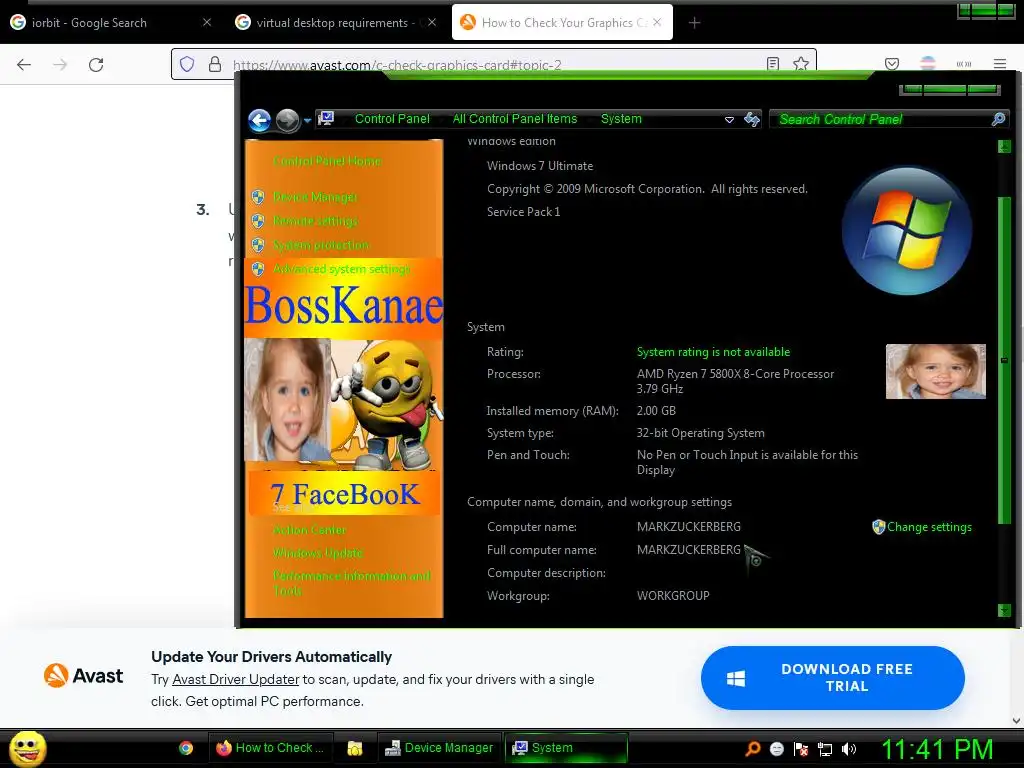Open Advanced system settings link
The height and width of the screenshot is (768, 1024).
click(x=342, y=269)
